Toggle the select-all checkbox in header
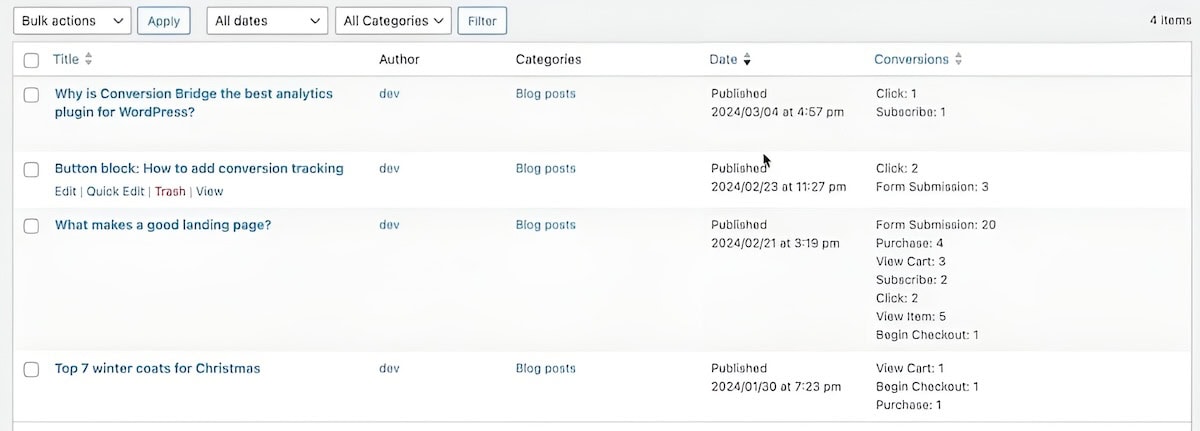 click(x=31, y=60)
